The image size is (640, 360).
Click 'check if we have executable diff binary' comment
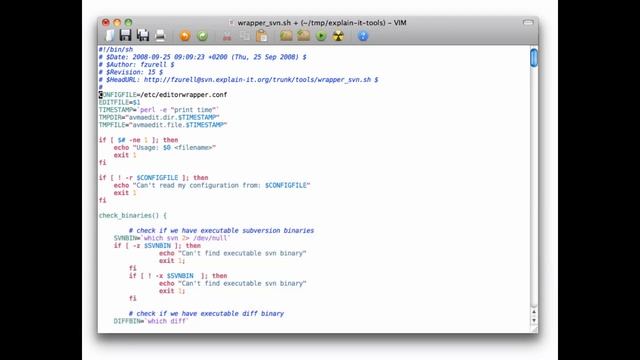click(x=206, y=314)
